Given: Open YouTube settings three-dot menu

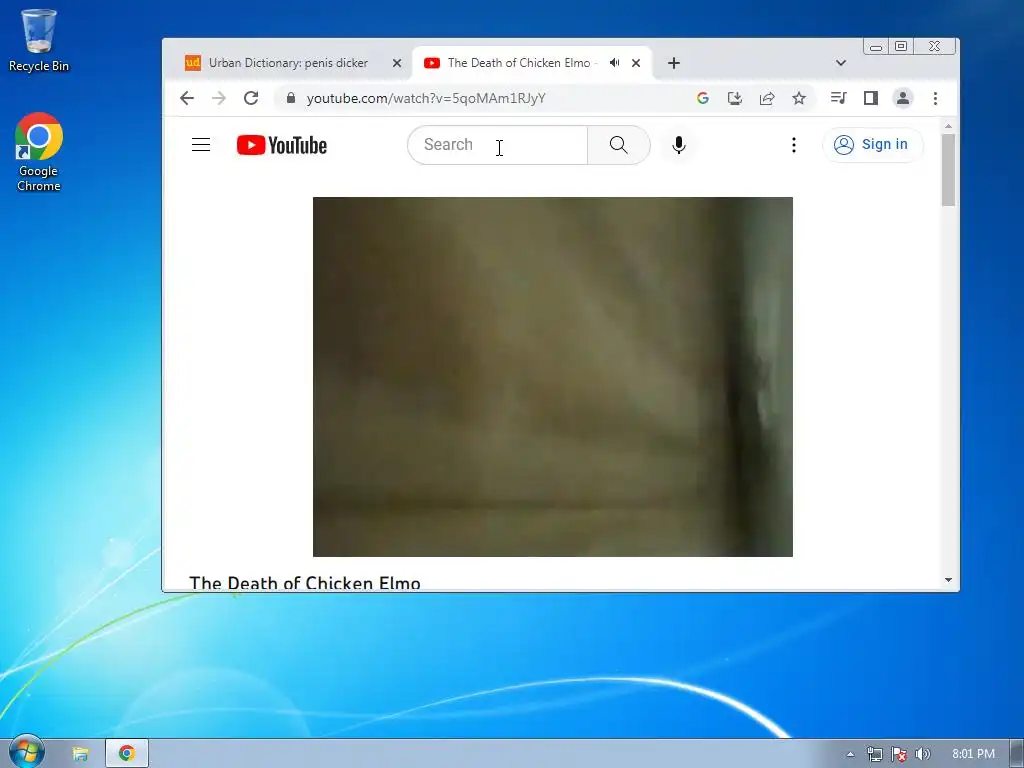Looking at the screenshot, I should 793,145.
